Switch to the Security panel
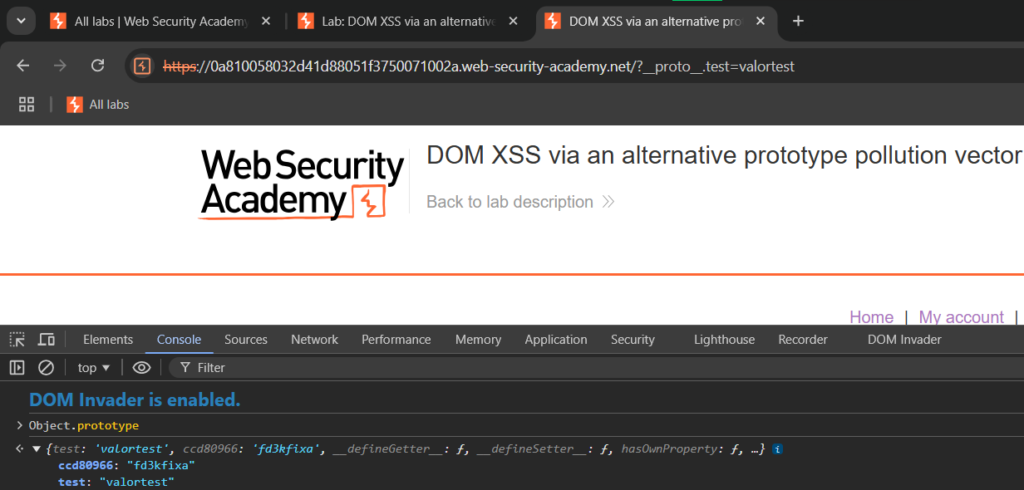Viewport: 1024px width, 490px height. pos(633,340)
